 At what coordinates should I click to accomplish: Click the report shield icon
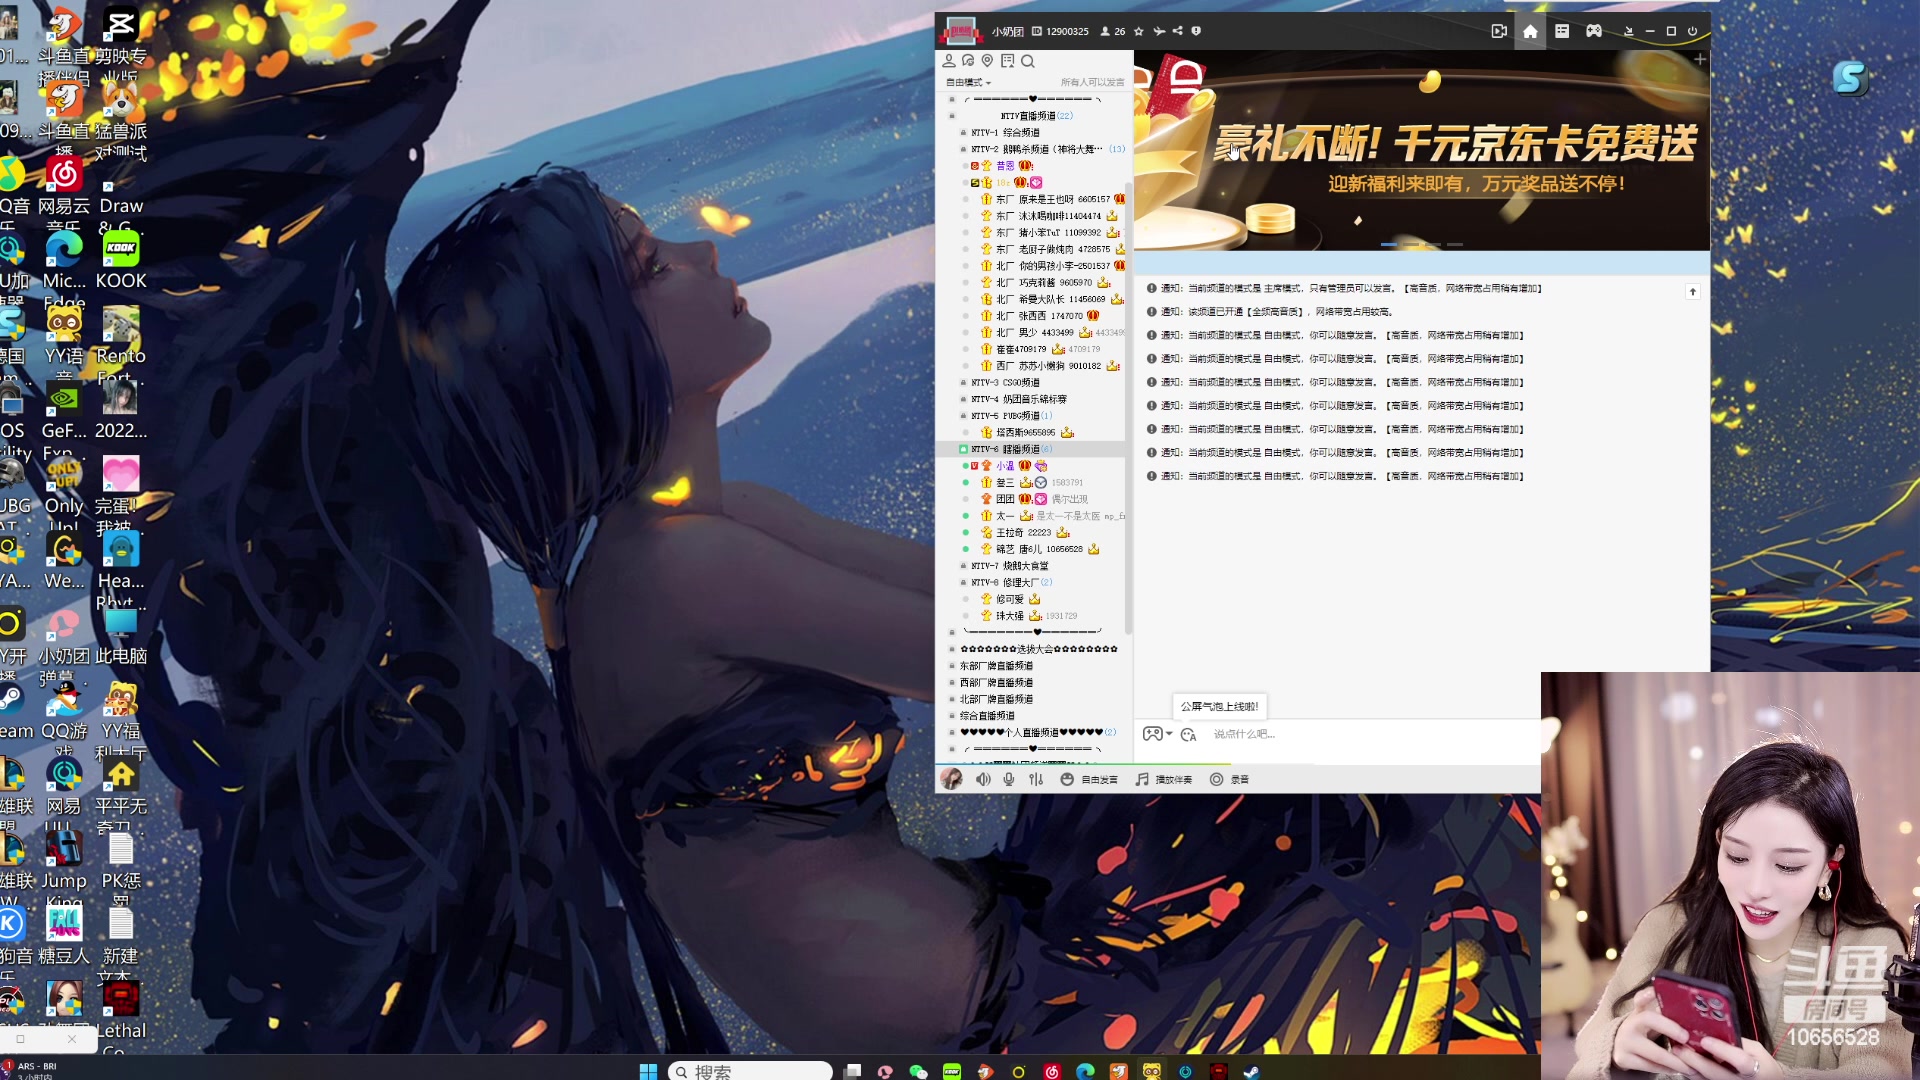[x=1196, y=31]
